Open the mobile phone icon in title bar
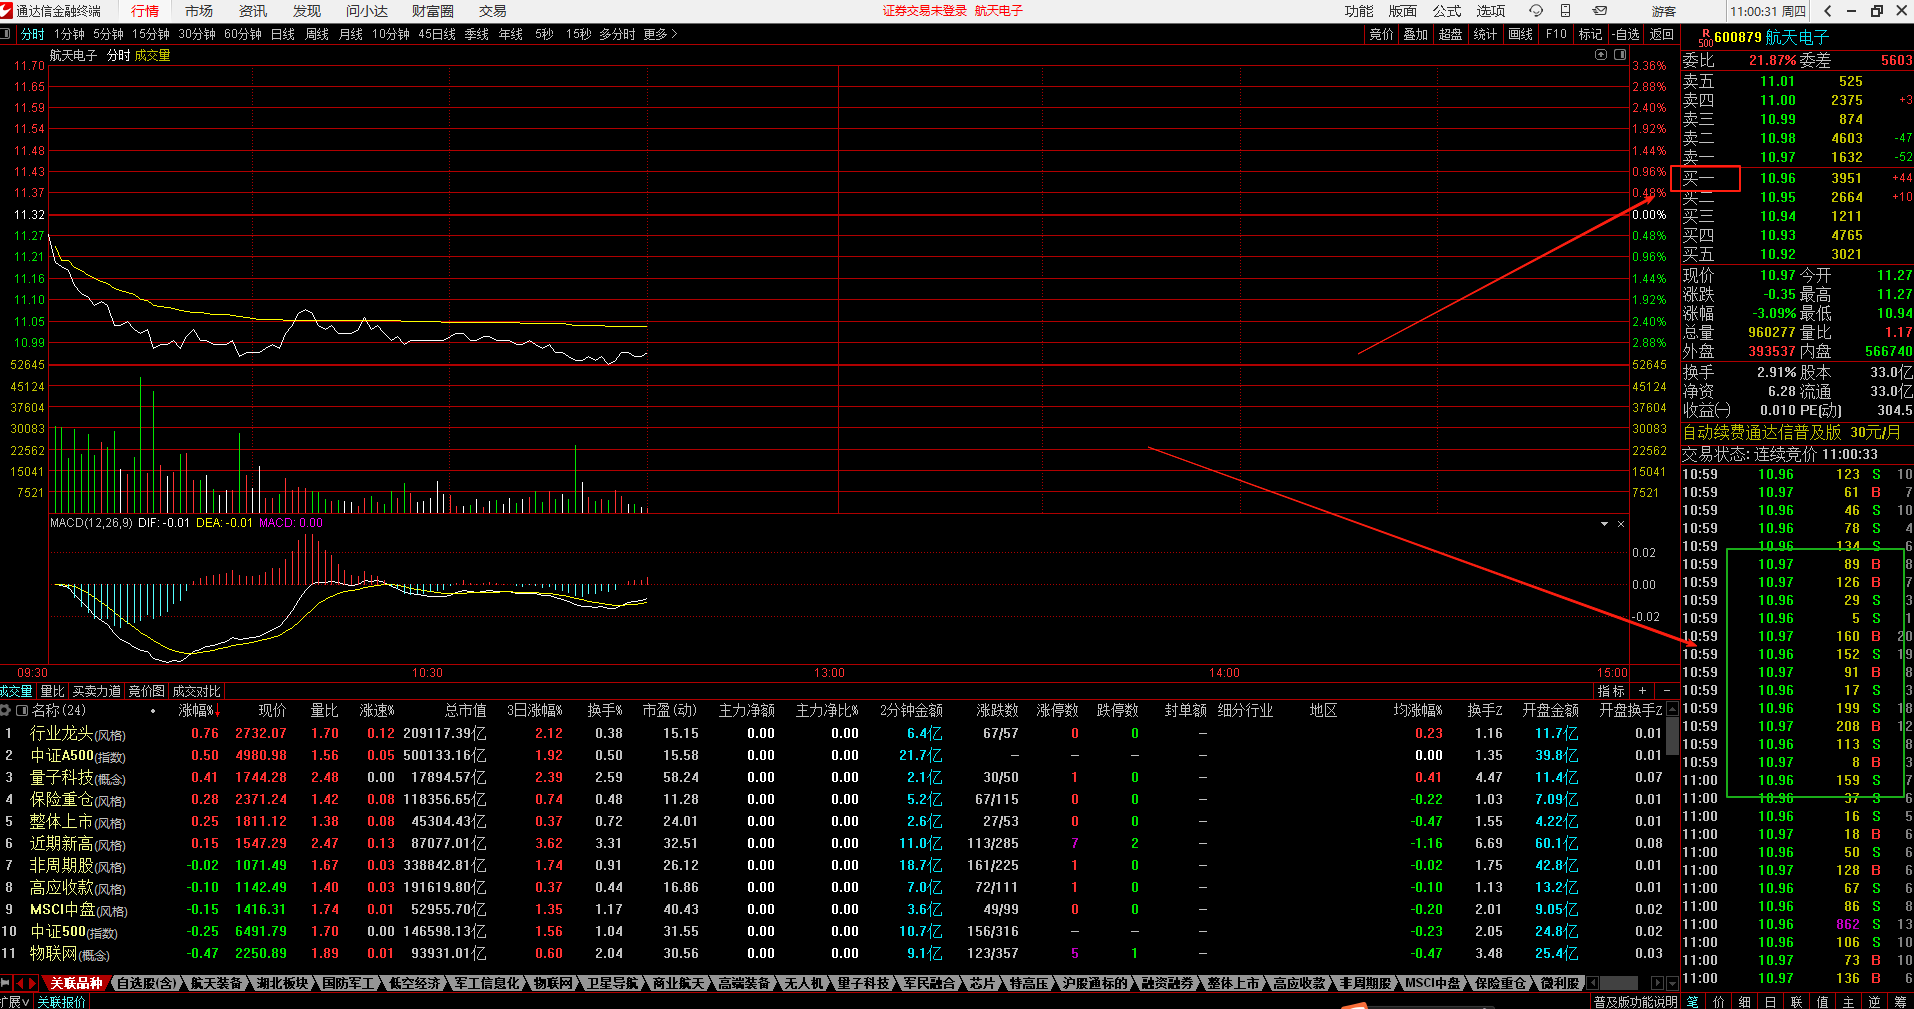1914x1009 pixels. coord(1566,11)
